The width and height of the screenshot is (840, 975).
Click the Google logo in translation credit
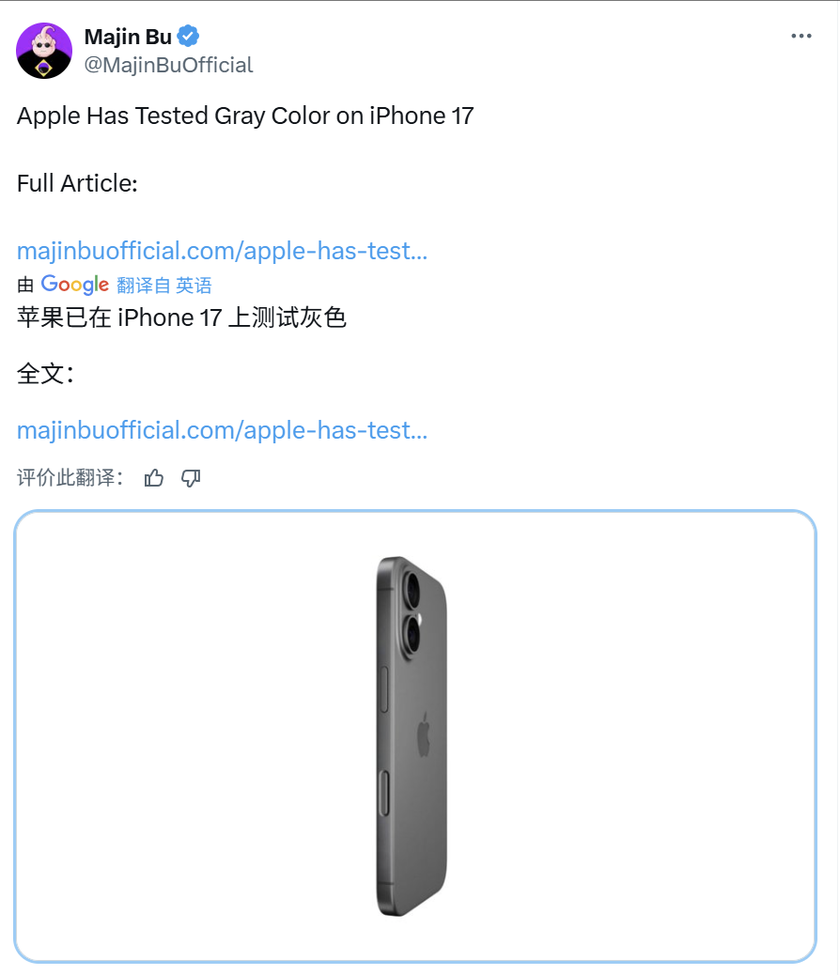75,284
